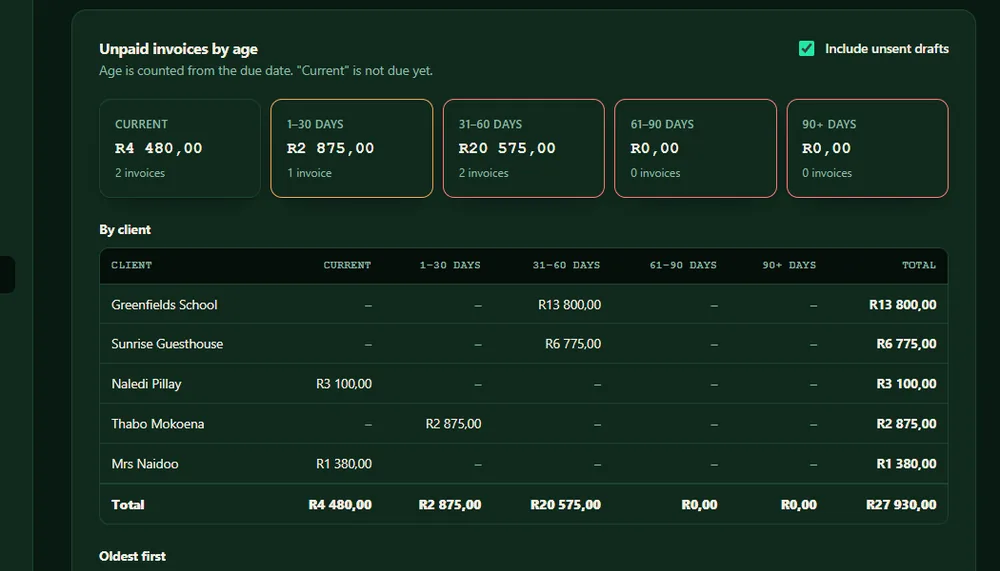The width and height of the screenshot is (1000, 571).
Task: Click the By client heading
Action: (x=125, y=230)
